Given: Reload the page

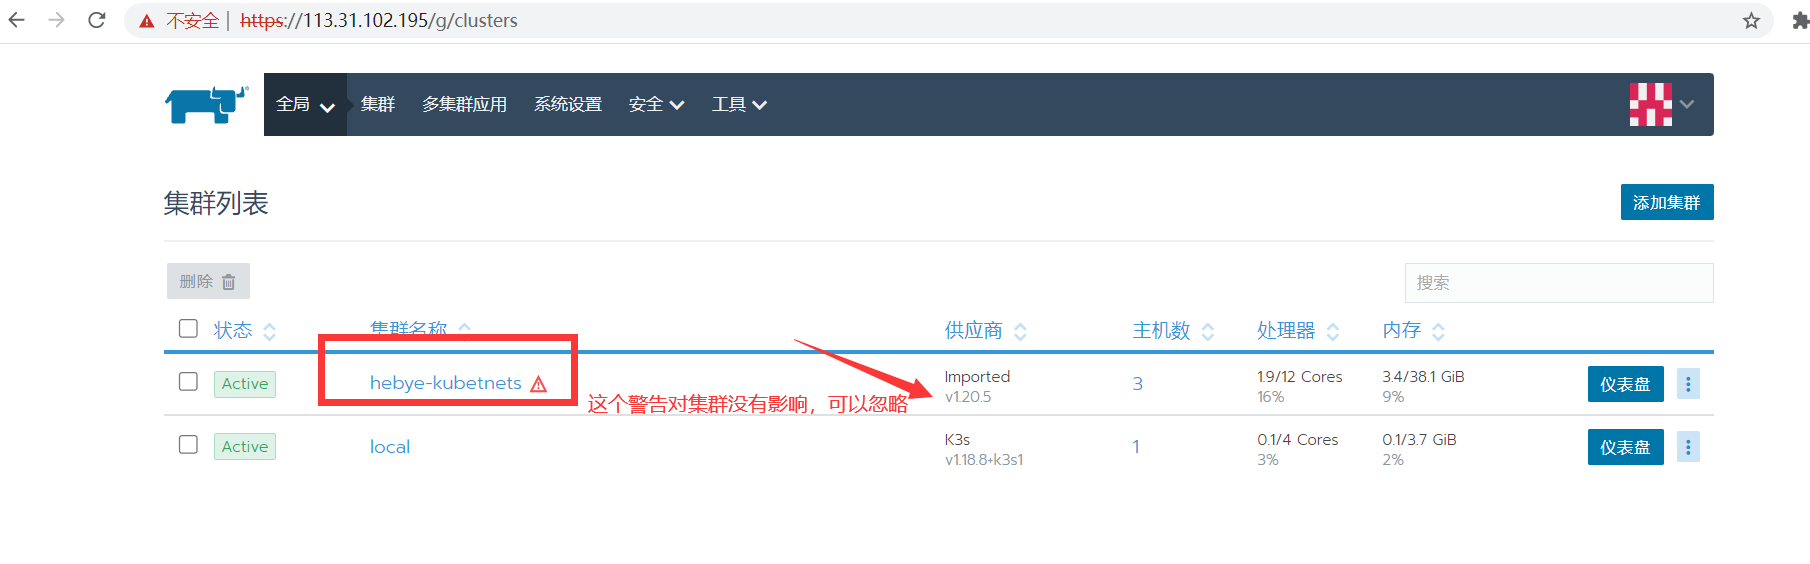Looking at the screenshot, I should 97,20.
